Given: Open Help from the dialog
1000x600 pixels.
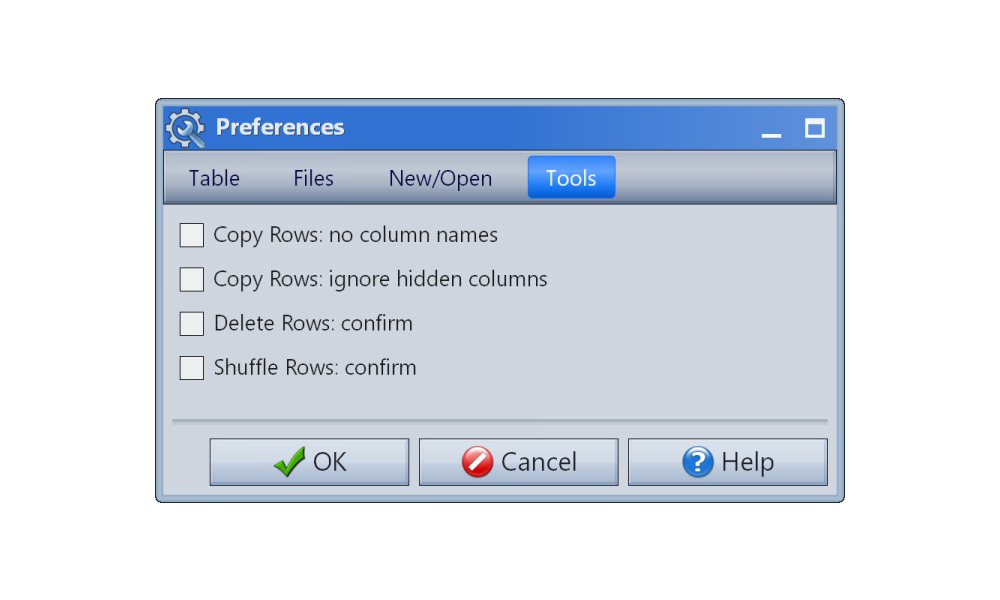Looking at the screenshot, I should (x=727, y=461).
